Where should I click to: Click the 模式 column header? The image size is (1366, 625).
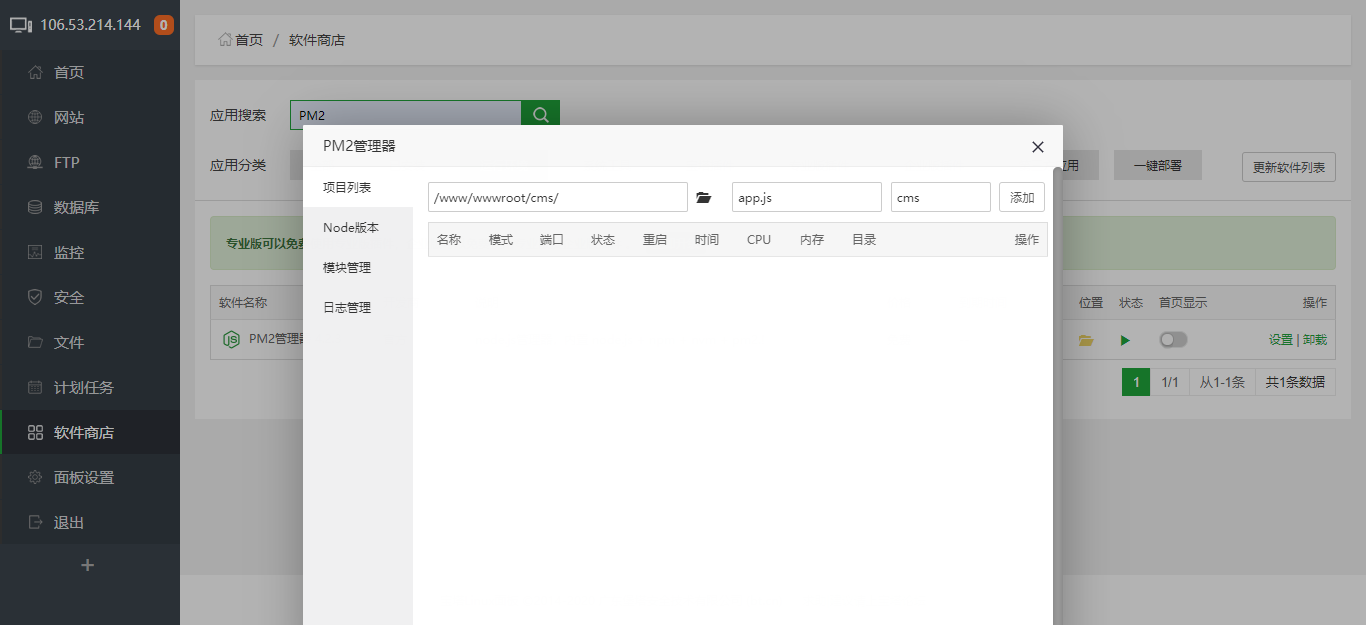click(501, 240)
